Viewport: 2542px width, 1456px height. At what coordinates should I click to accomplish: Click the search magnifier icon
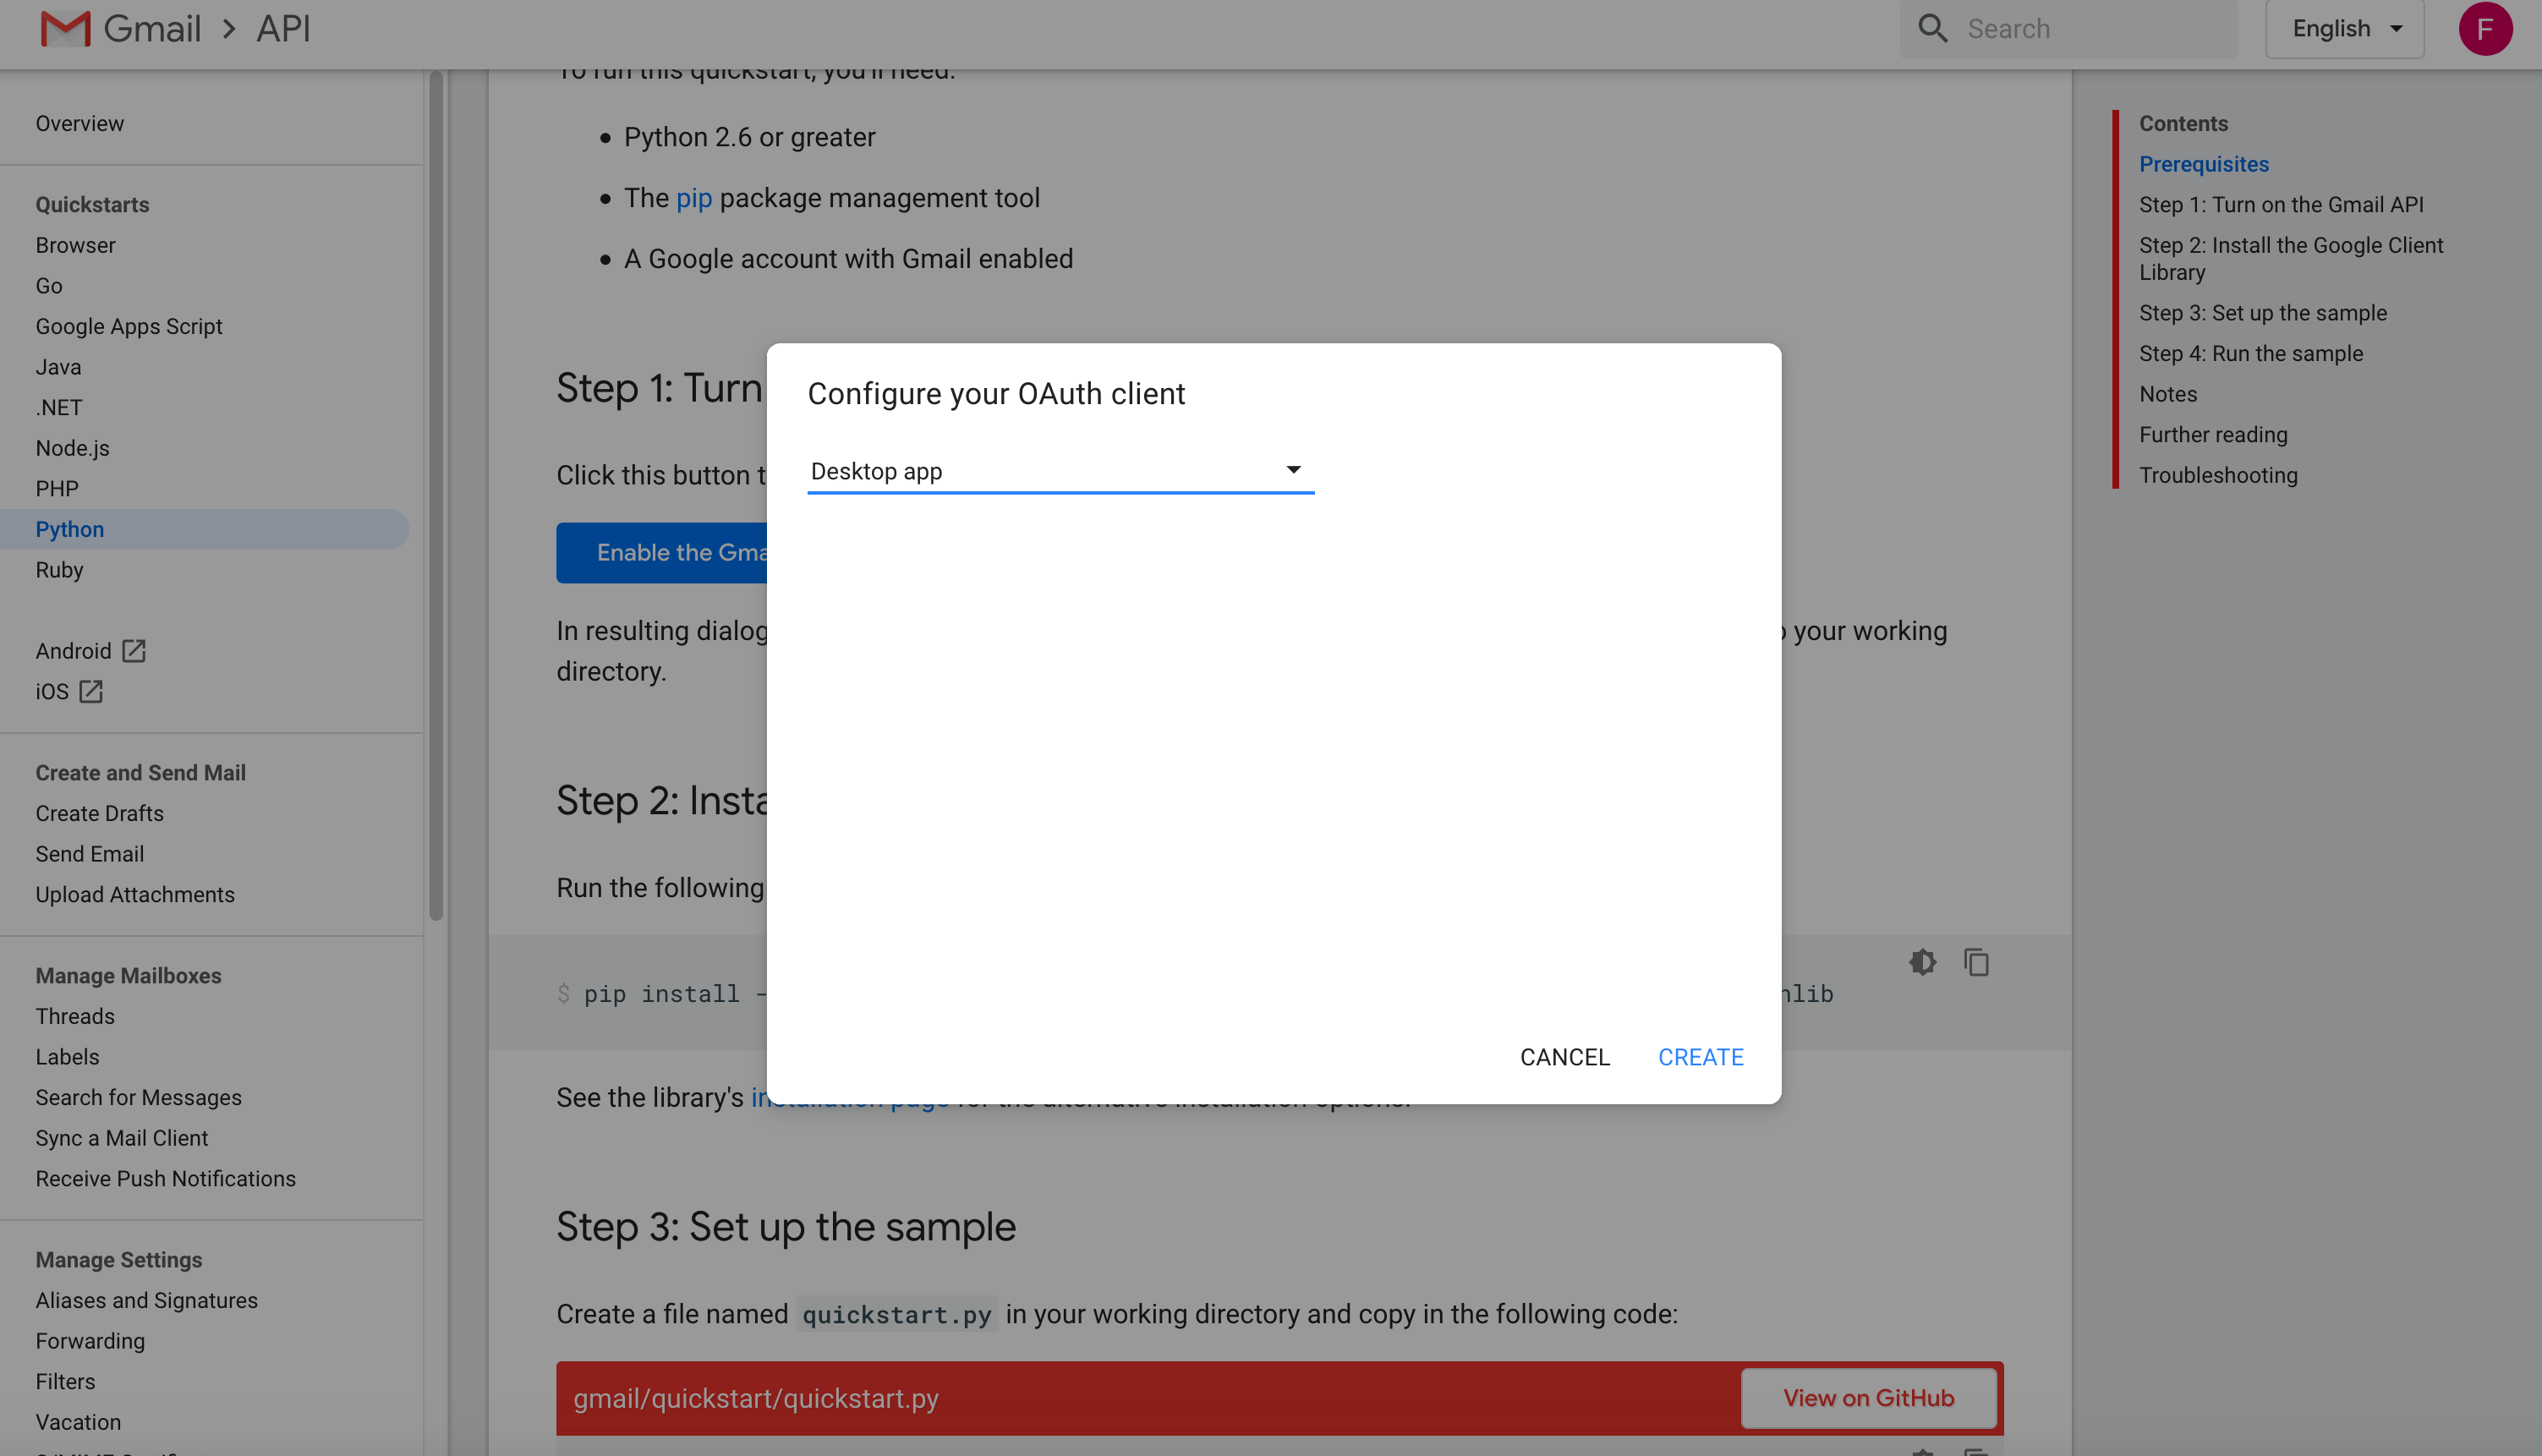tap(1932, 28)
